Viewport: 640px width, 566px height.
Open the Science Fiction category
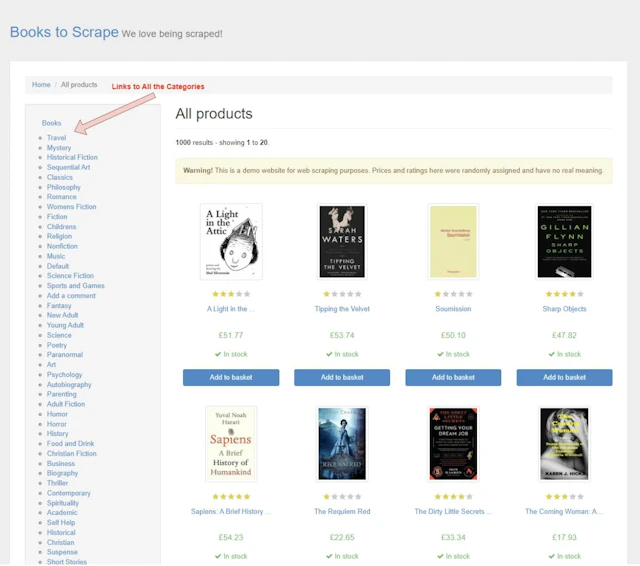click(x=70, y=275)
